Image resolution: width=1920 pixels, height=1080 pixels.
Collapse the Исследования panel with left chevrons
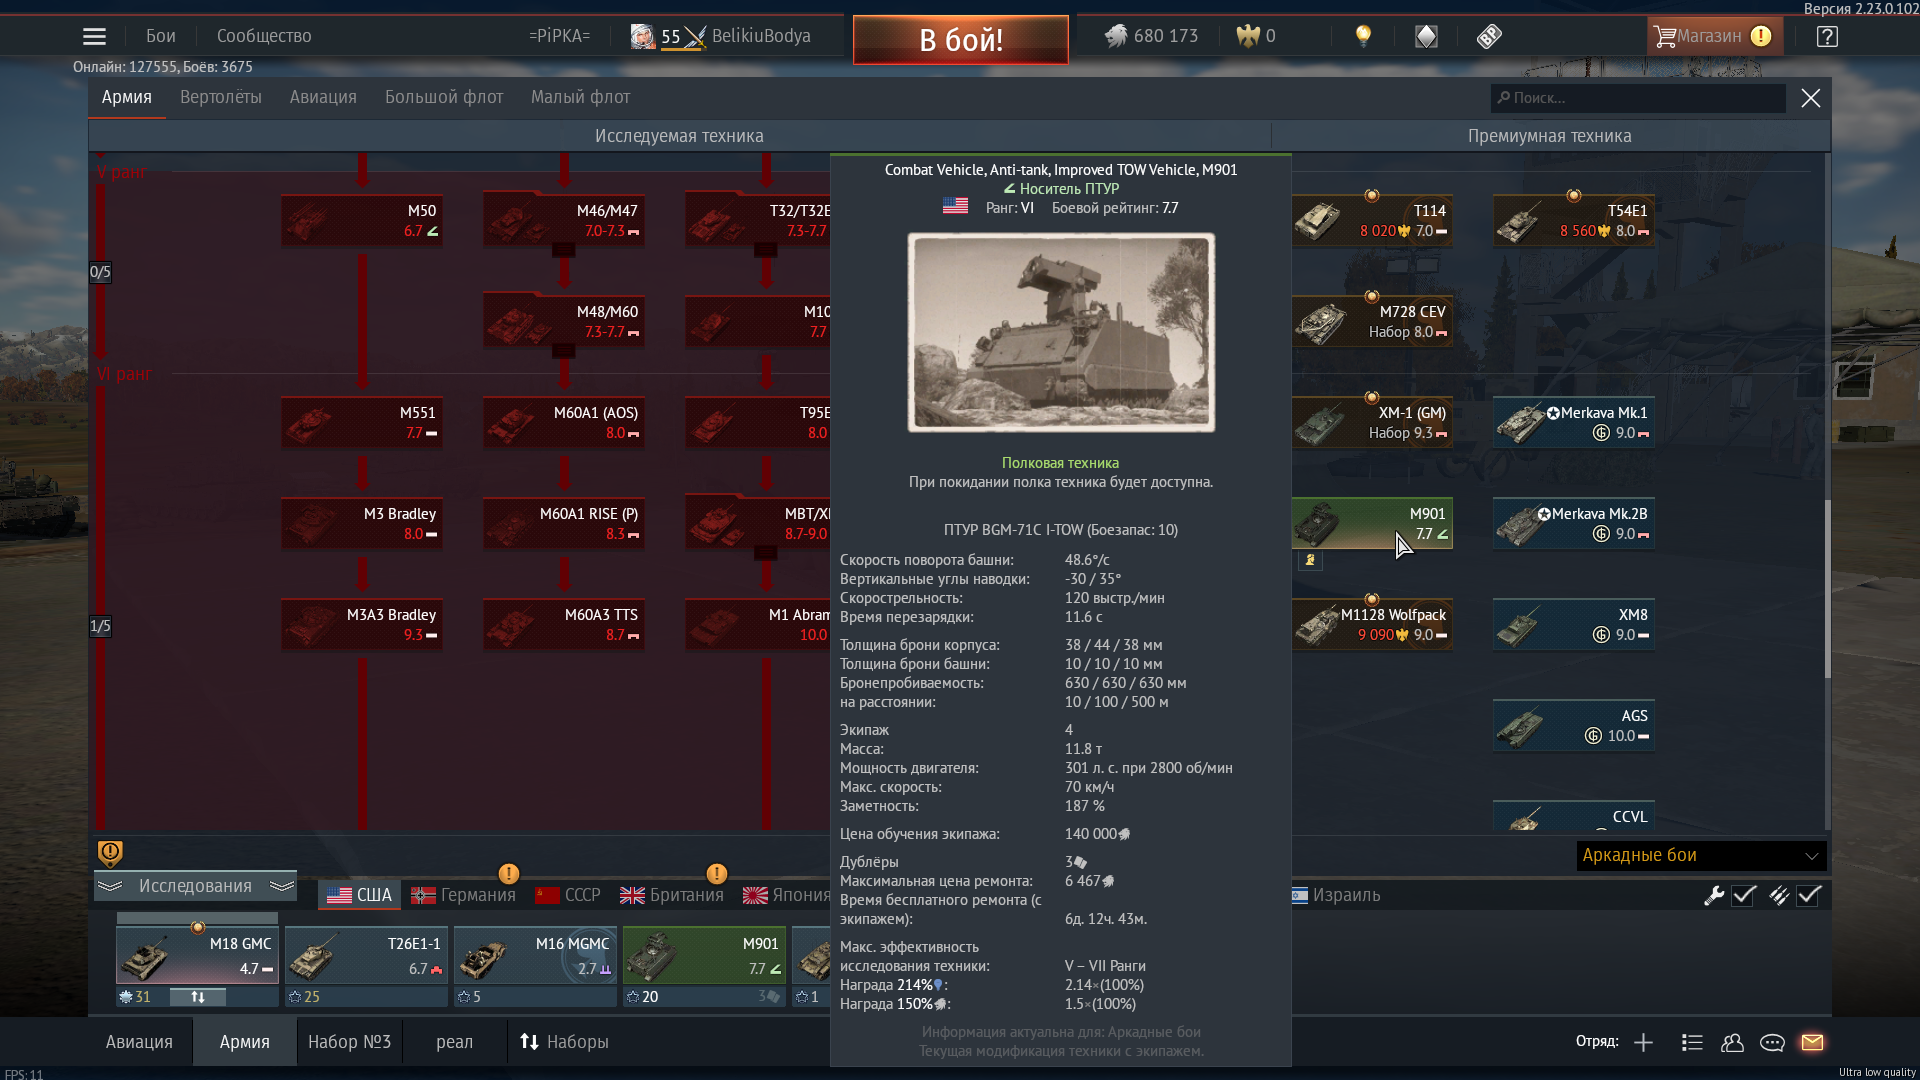110,886
